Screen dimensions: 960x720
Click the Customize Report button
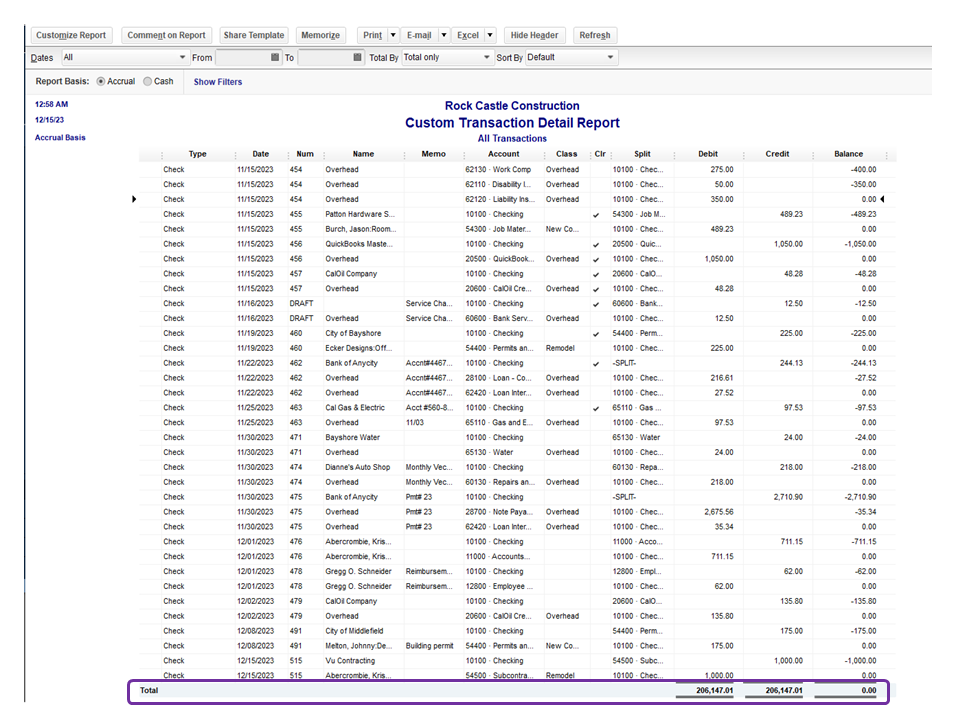71,35
